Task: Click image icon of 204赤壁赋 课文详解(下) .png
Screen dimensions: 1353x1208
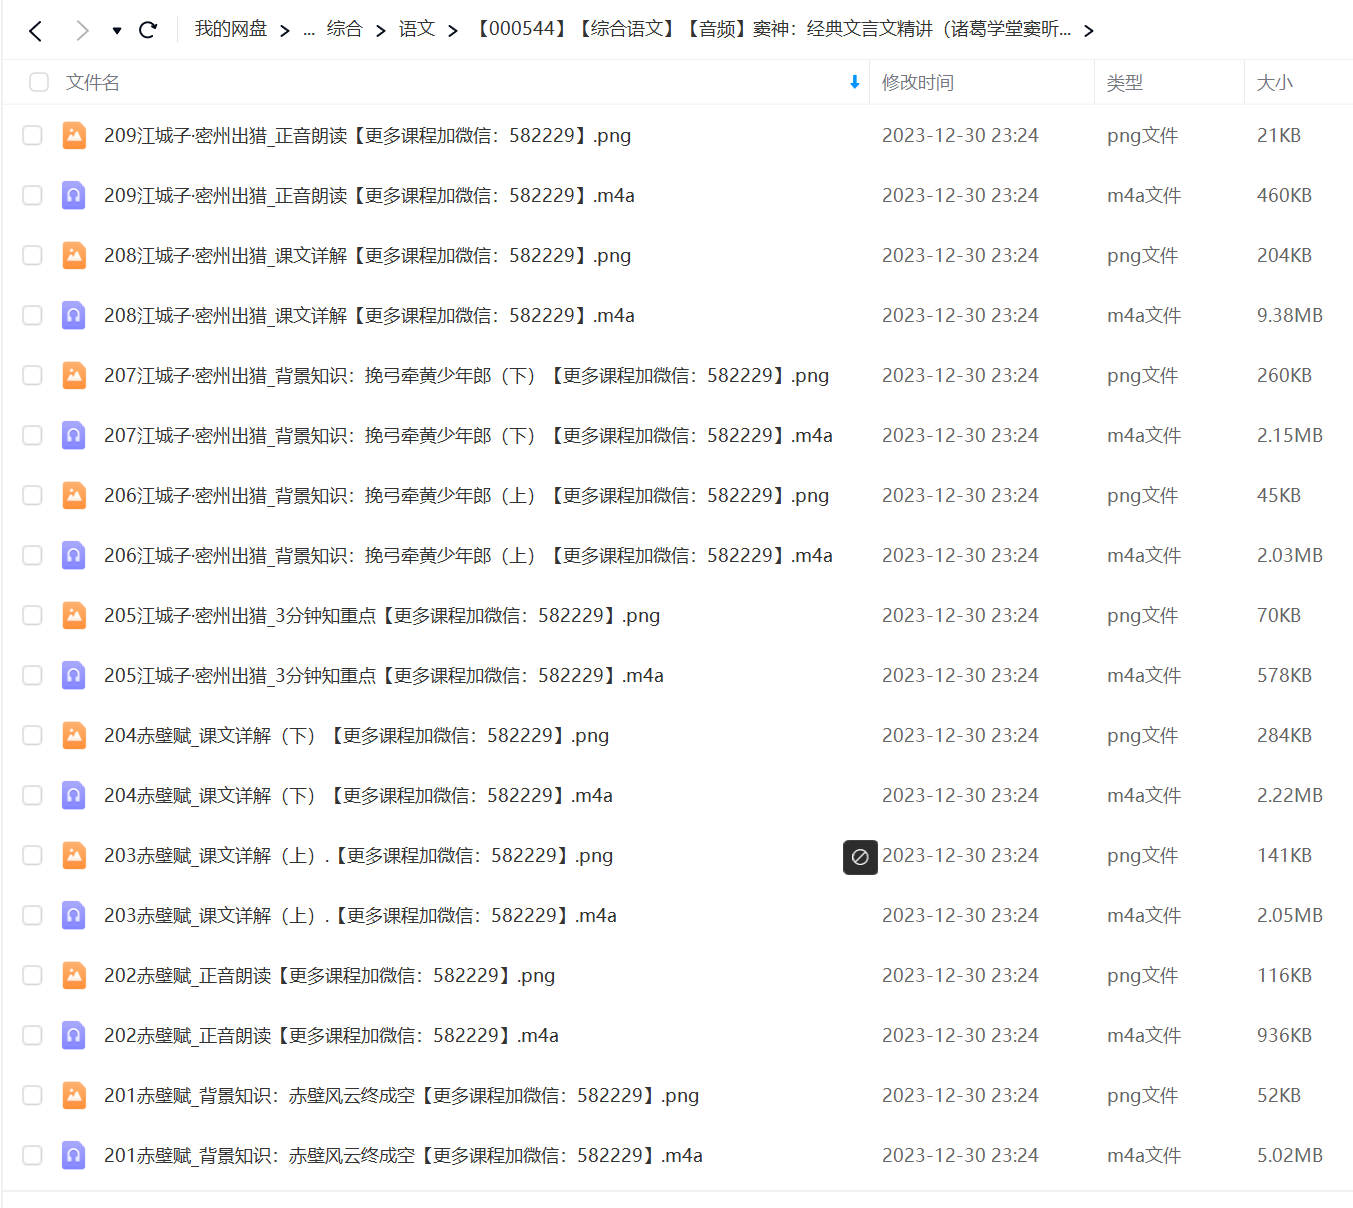Action: [74, 735]
